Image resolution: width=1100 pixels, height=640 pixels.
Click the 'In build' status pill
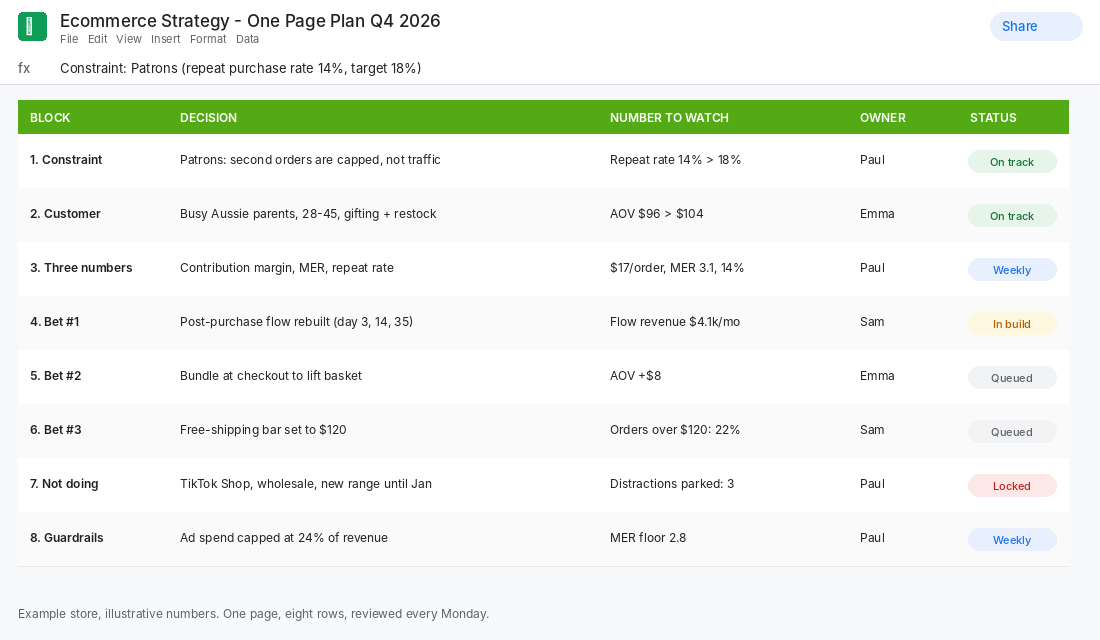click(x=1012, y=324)
